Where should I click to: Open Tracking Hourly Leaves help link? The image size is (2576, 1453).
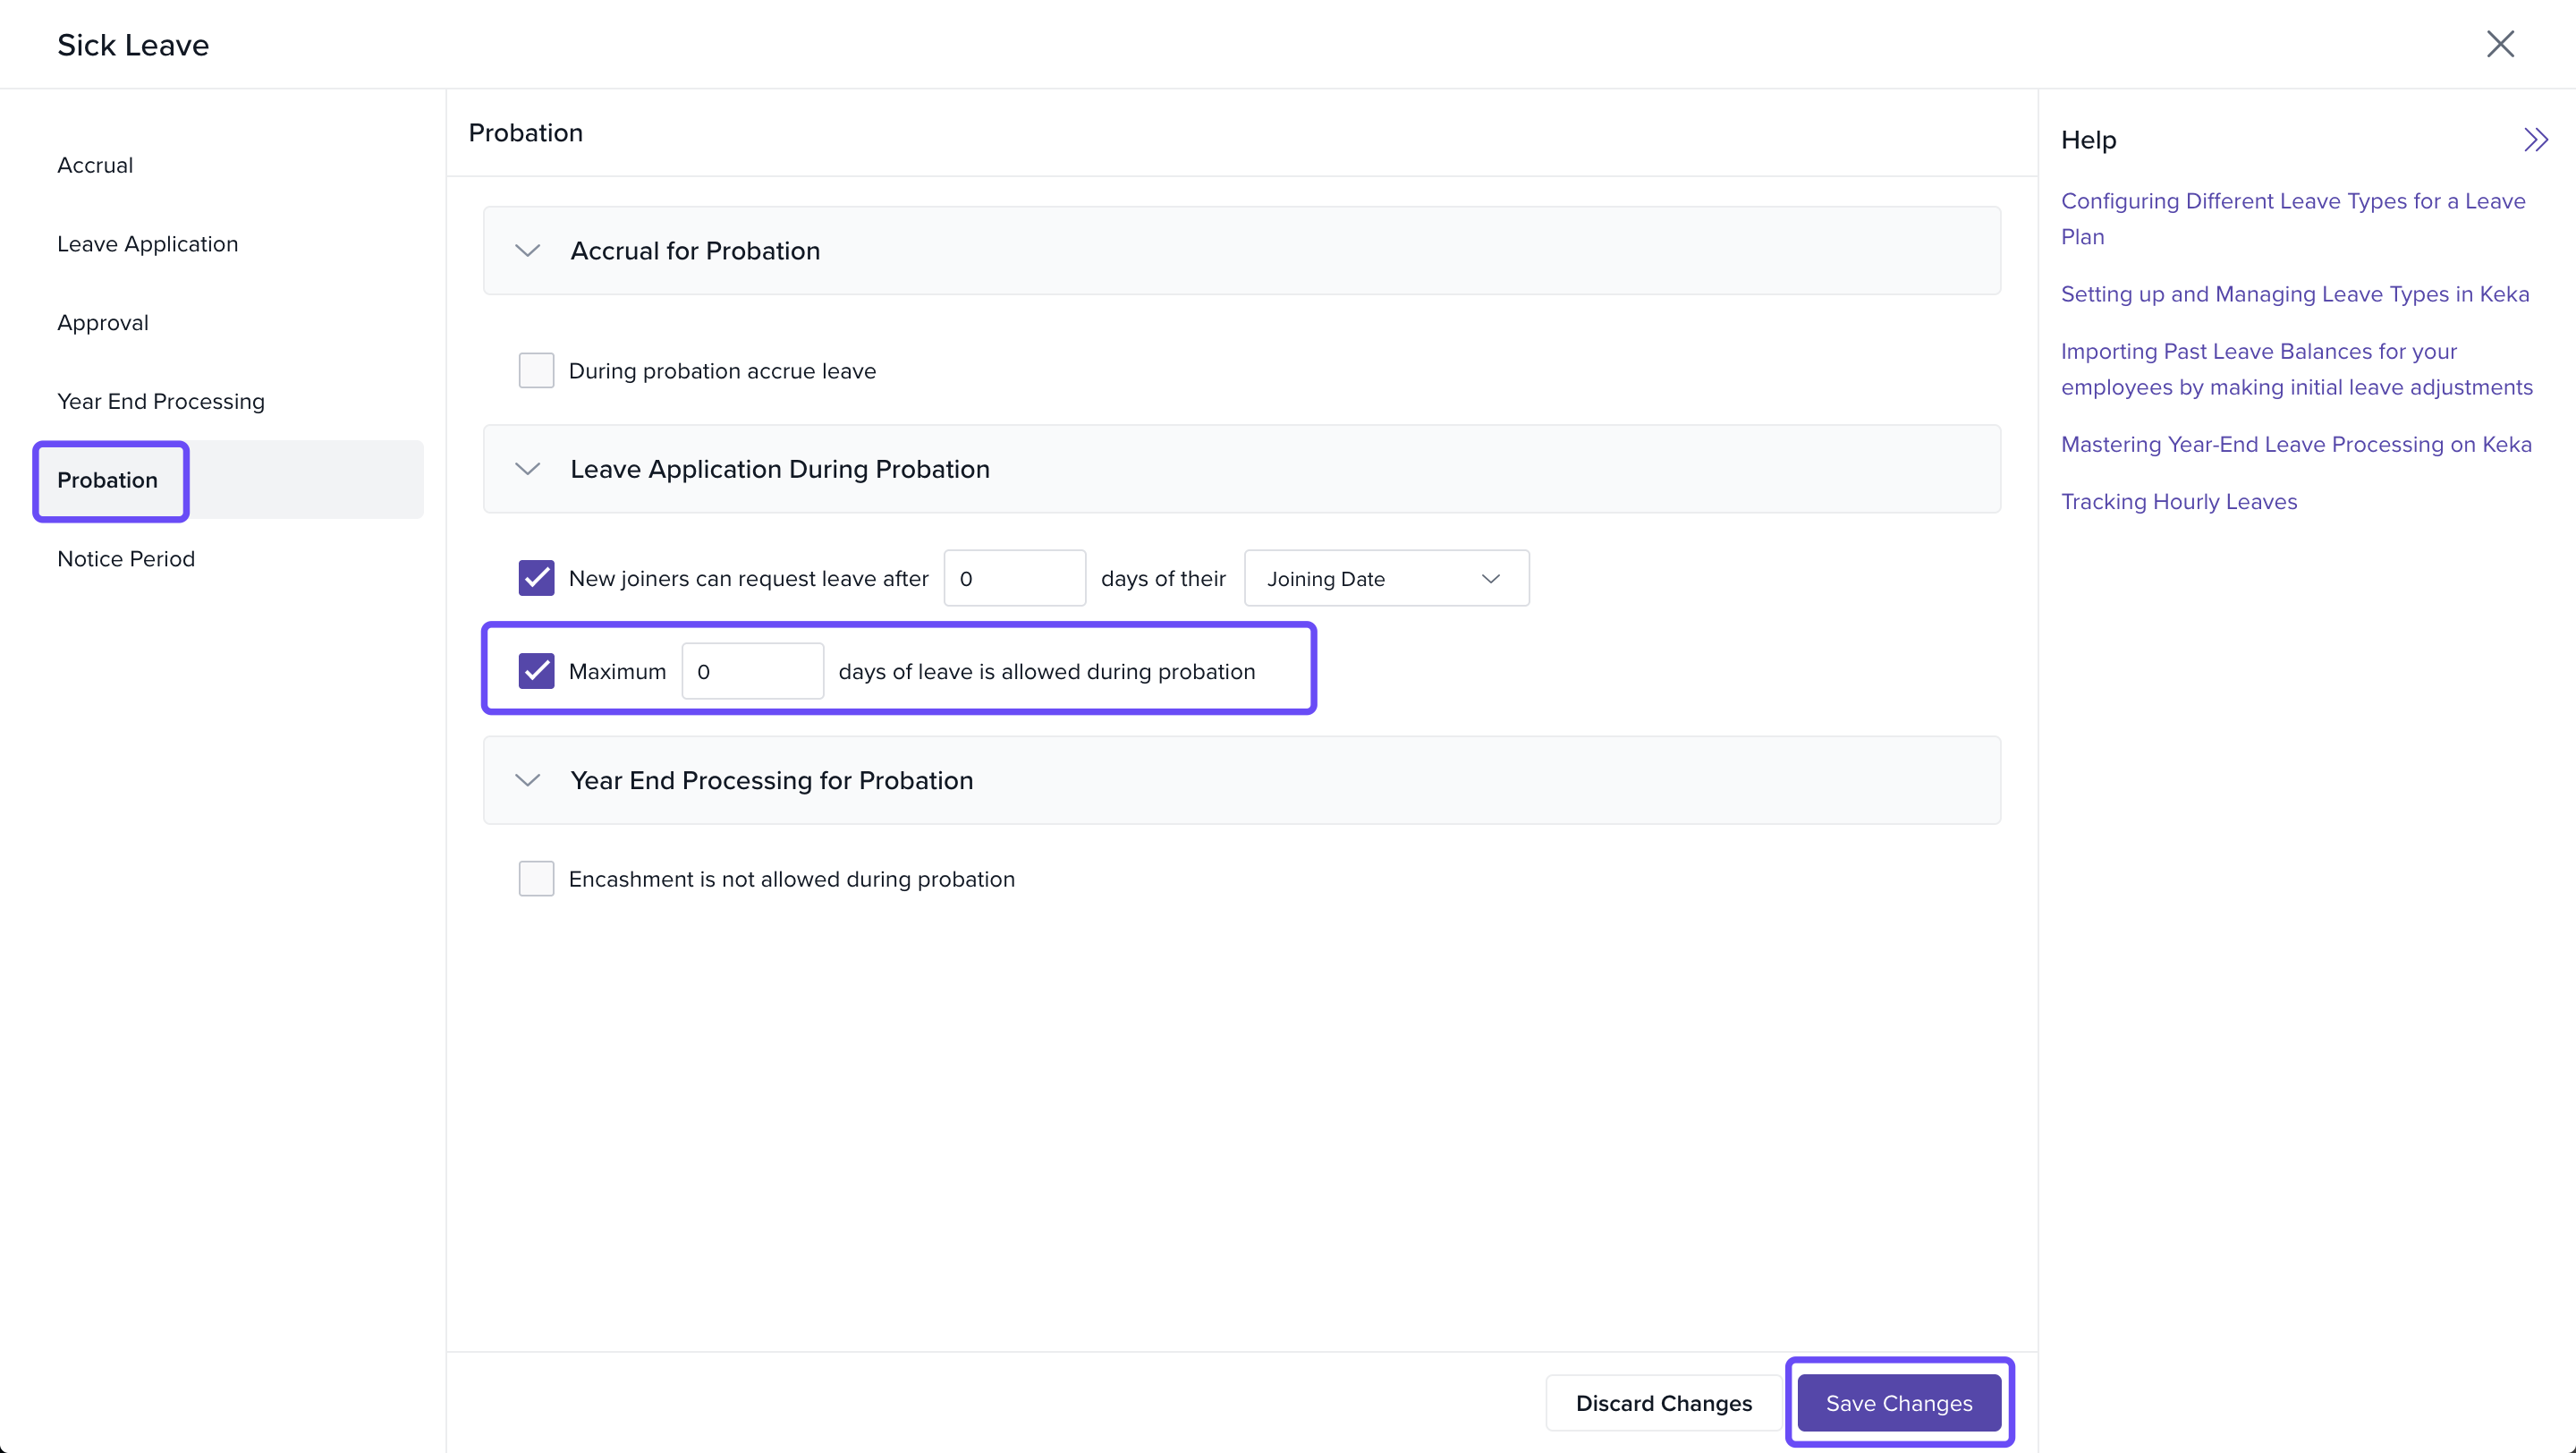2178,502
